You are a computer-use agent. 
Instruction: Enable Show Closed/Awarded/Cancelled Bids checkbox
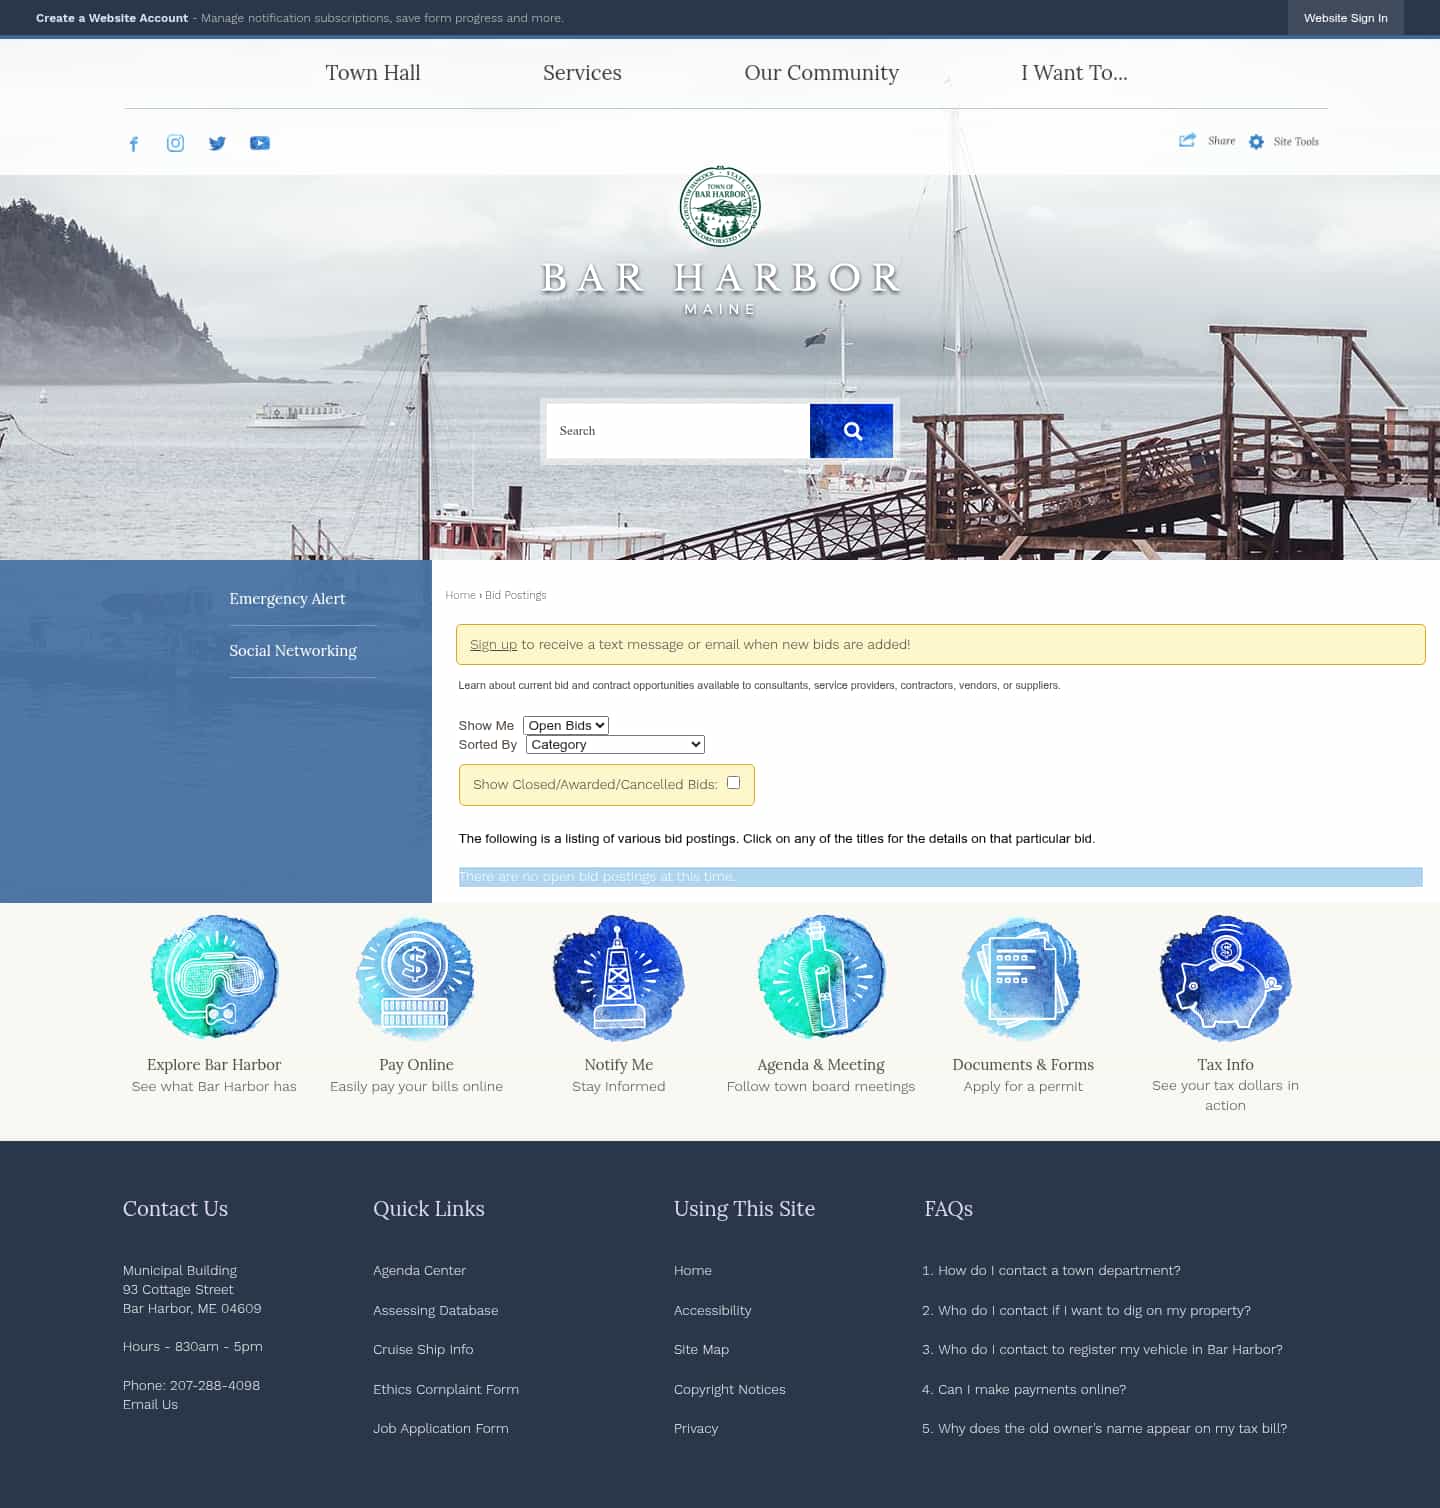point(734,782)
